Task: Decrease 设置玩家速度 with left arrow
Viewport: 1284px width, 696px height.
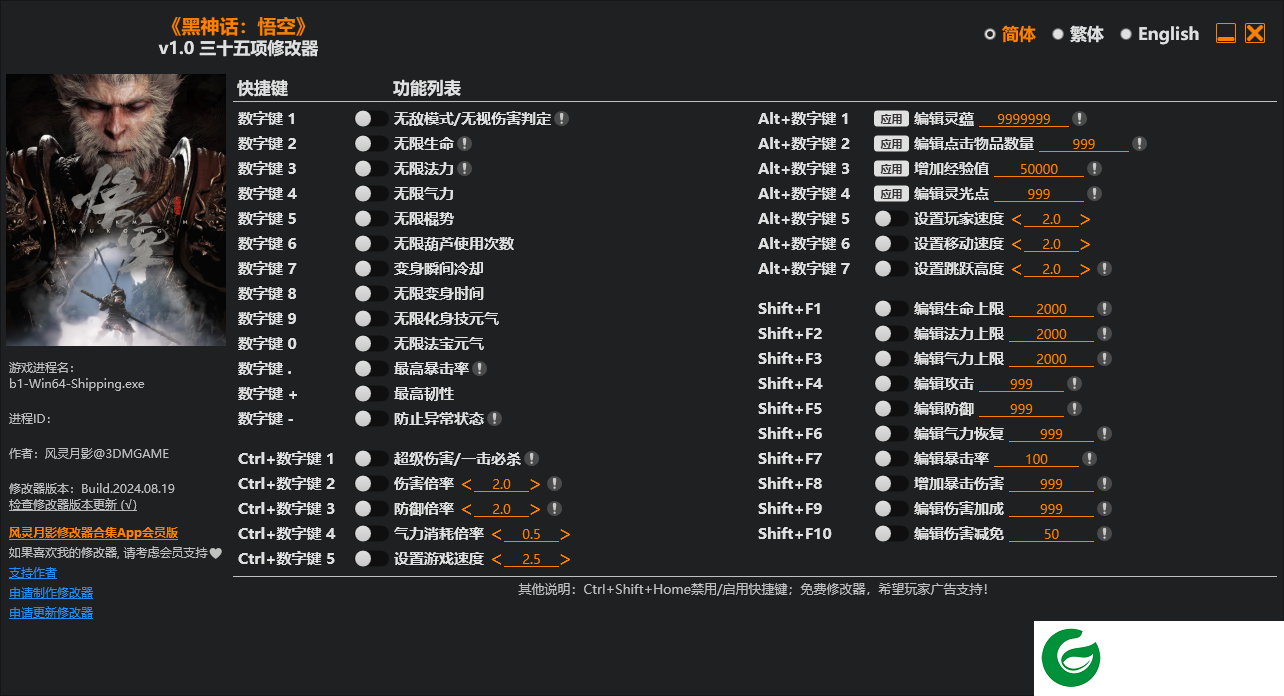Action: [x=1017, y=219]
